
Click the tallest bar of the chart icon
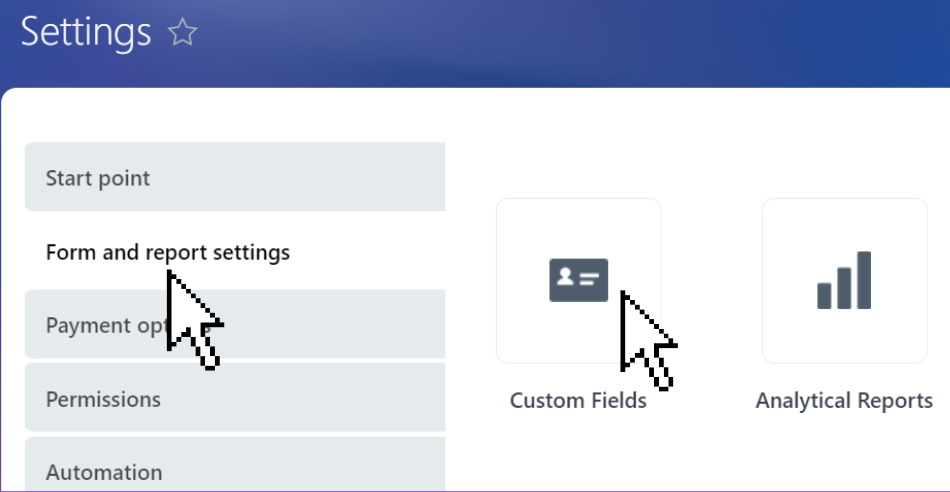(864, 280)
